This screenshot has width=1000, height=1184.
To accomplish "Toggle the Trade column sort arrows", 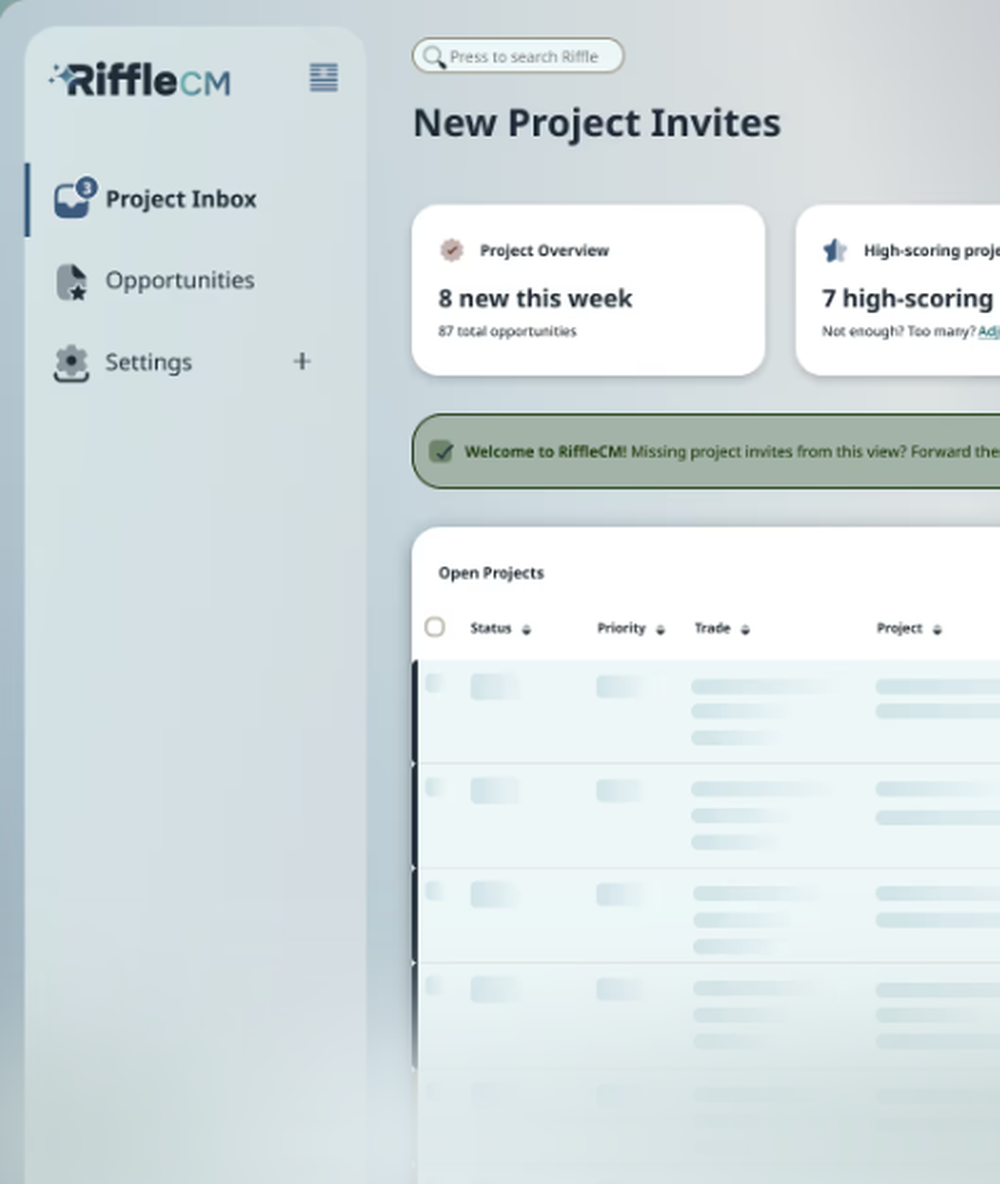I will pos(745,630).
